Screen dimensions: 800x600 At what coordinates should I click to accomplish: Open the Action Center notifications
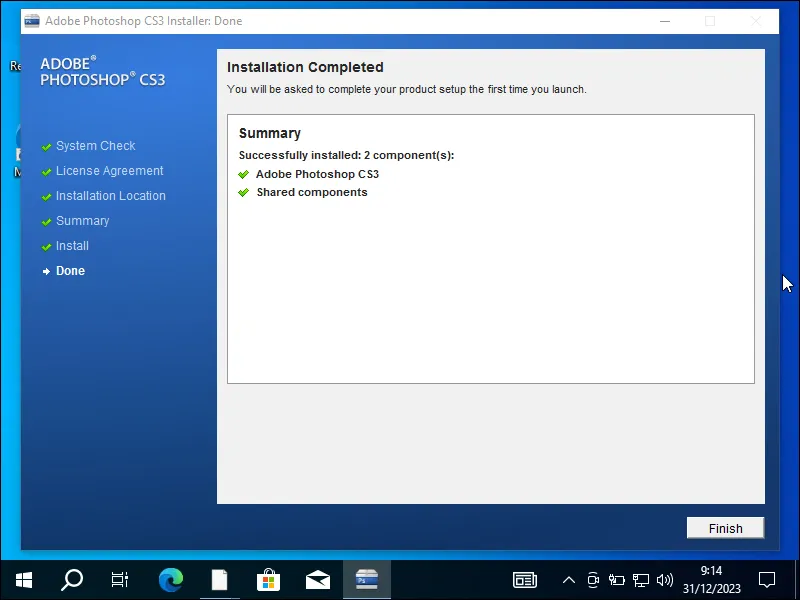[767, 579]
